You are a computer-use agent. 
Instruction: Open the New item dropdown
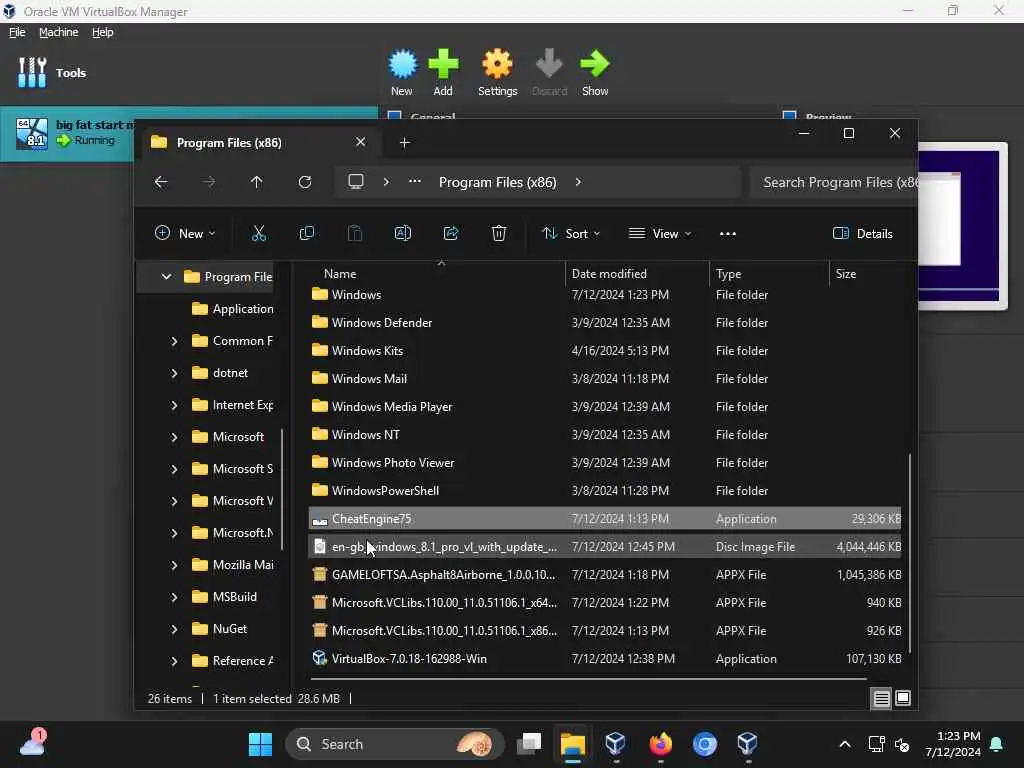185,233
